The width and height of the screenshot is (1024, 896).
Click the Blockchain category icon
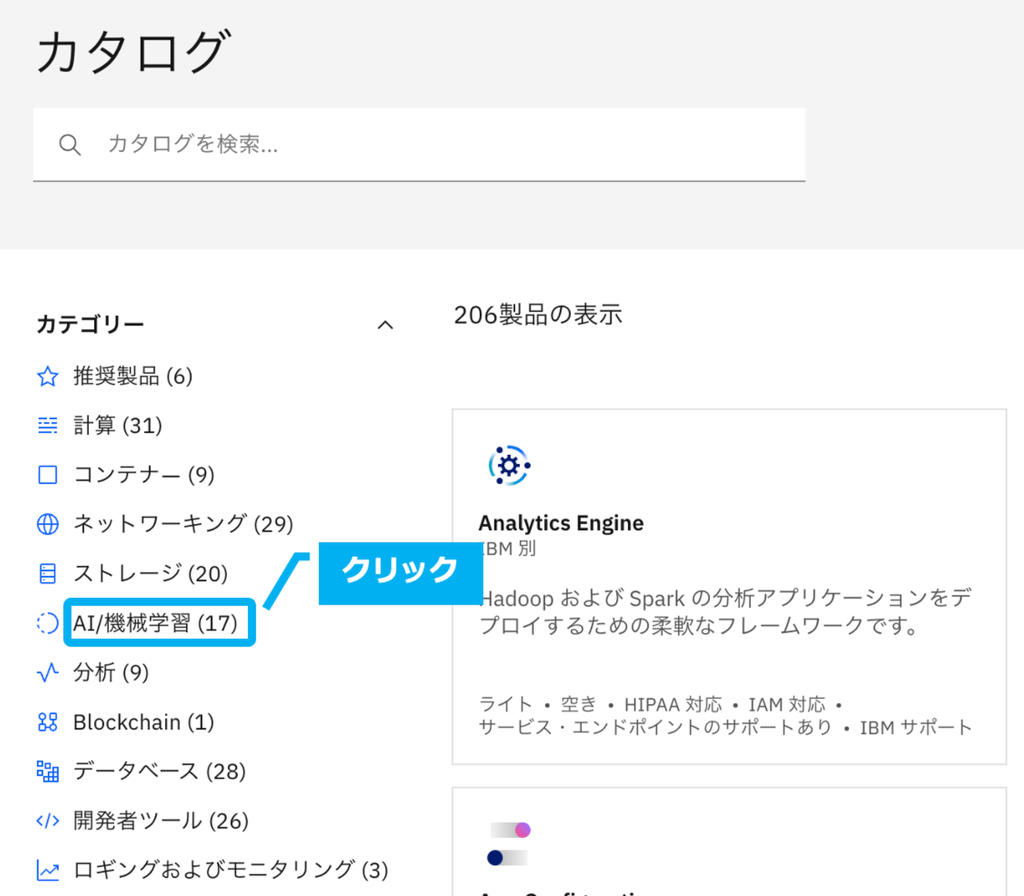(x=47, y=721)
